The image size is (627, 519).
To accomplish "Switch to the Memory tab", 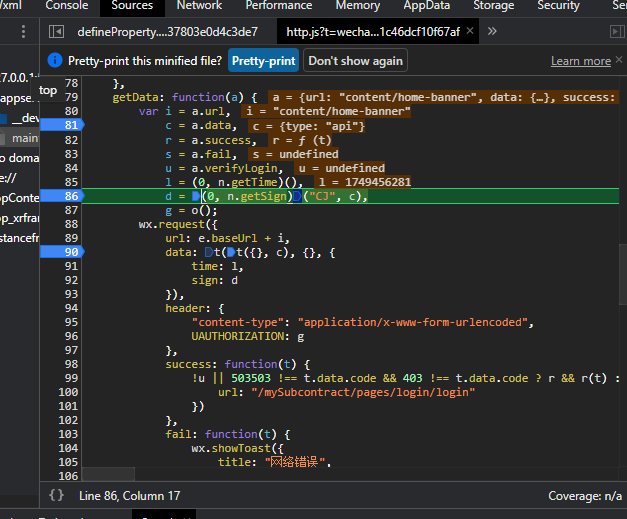I will pyautogui.click(x=358, y=6).
